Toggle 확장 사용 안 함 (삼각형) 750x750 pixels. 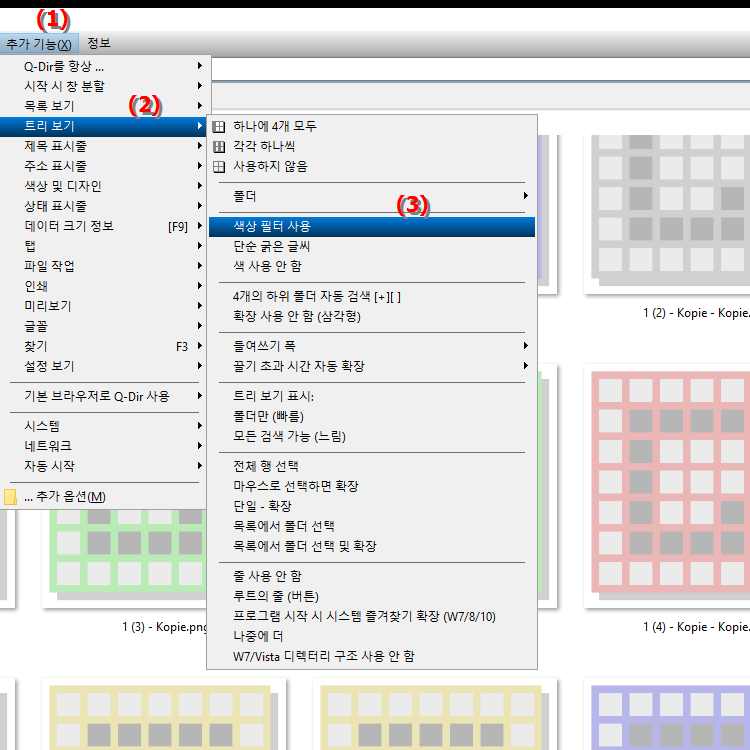(x=372, y=317)
